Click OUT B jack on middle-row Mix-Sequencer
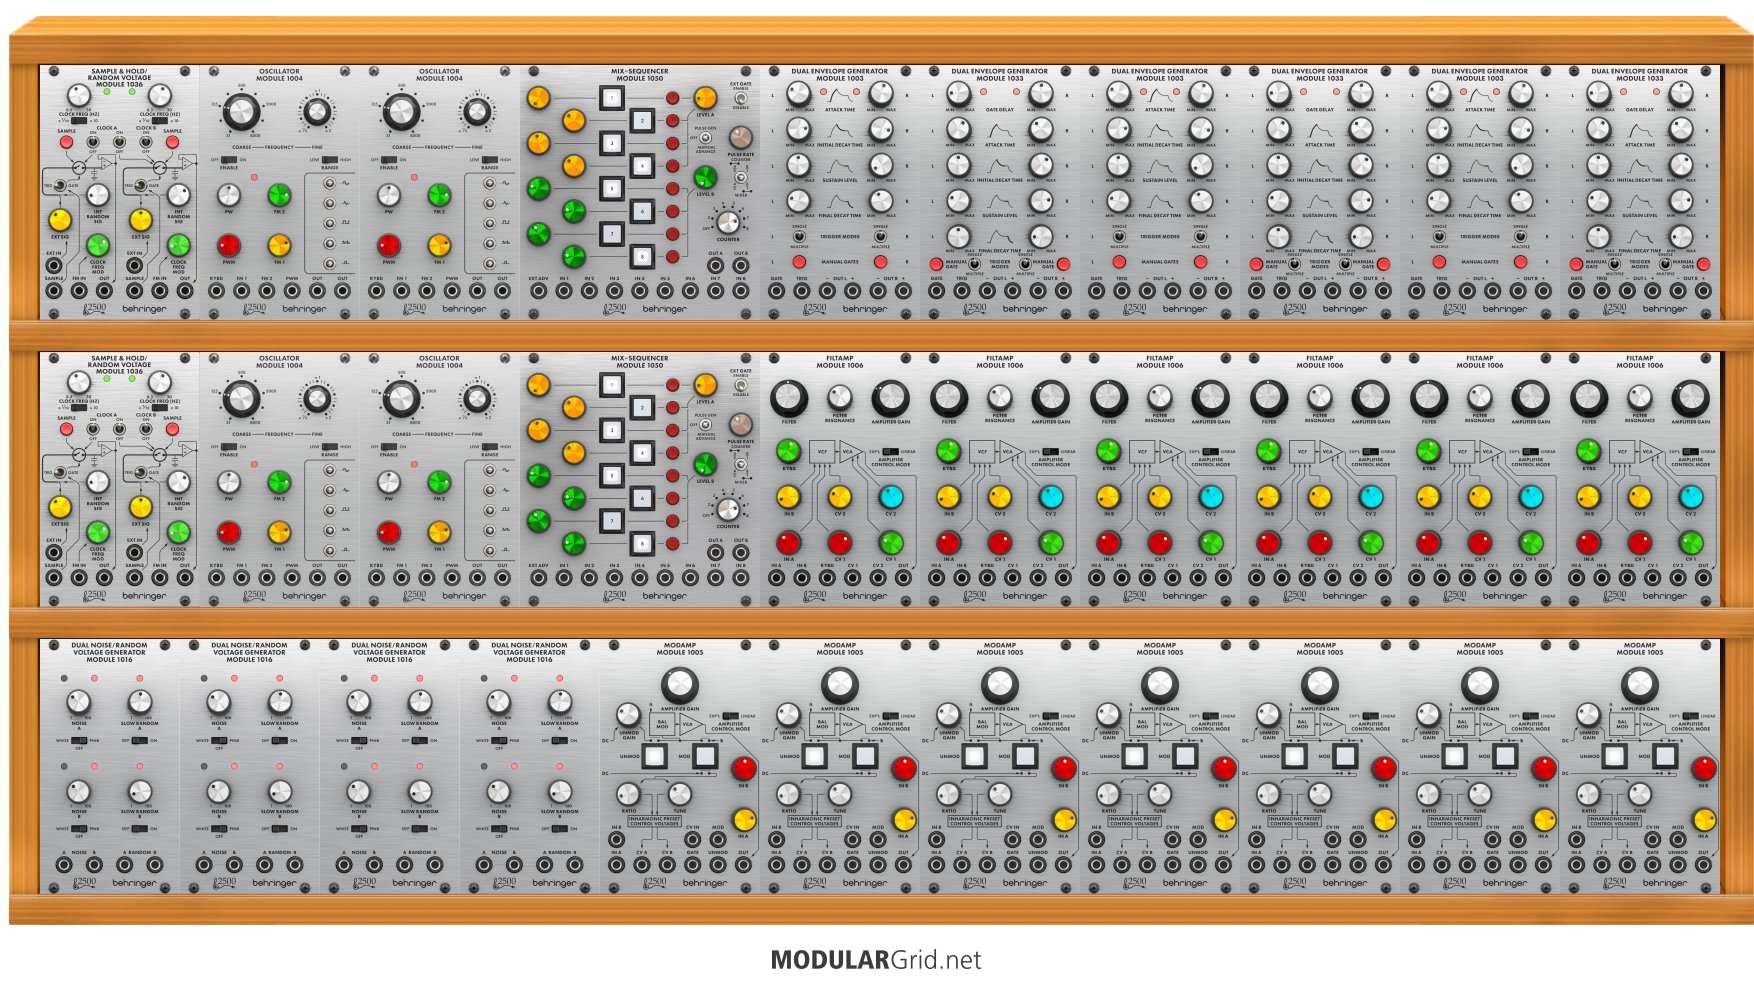Image resolution: width=1754 pixels, height=981 pixels. 741,552
